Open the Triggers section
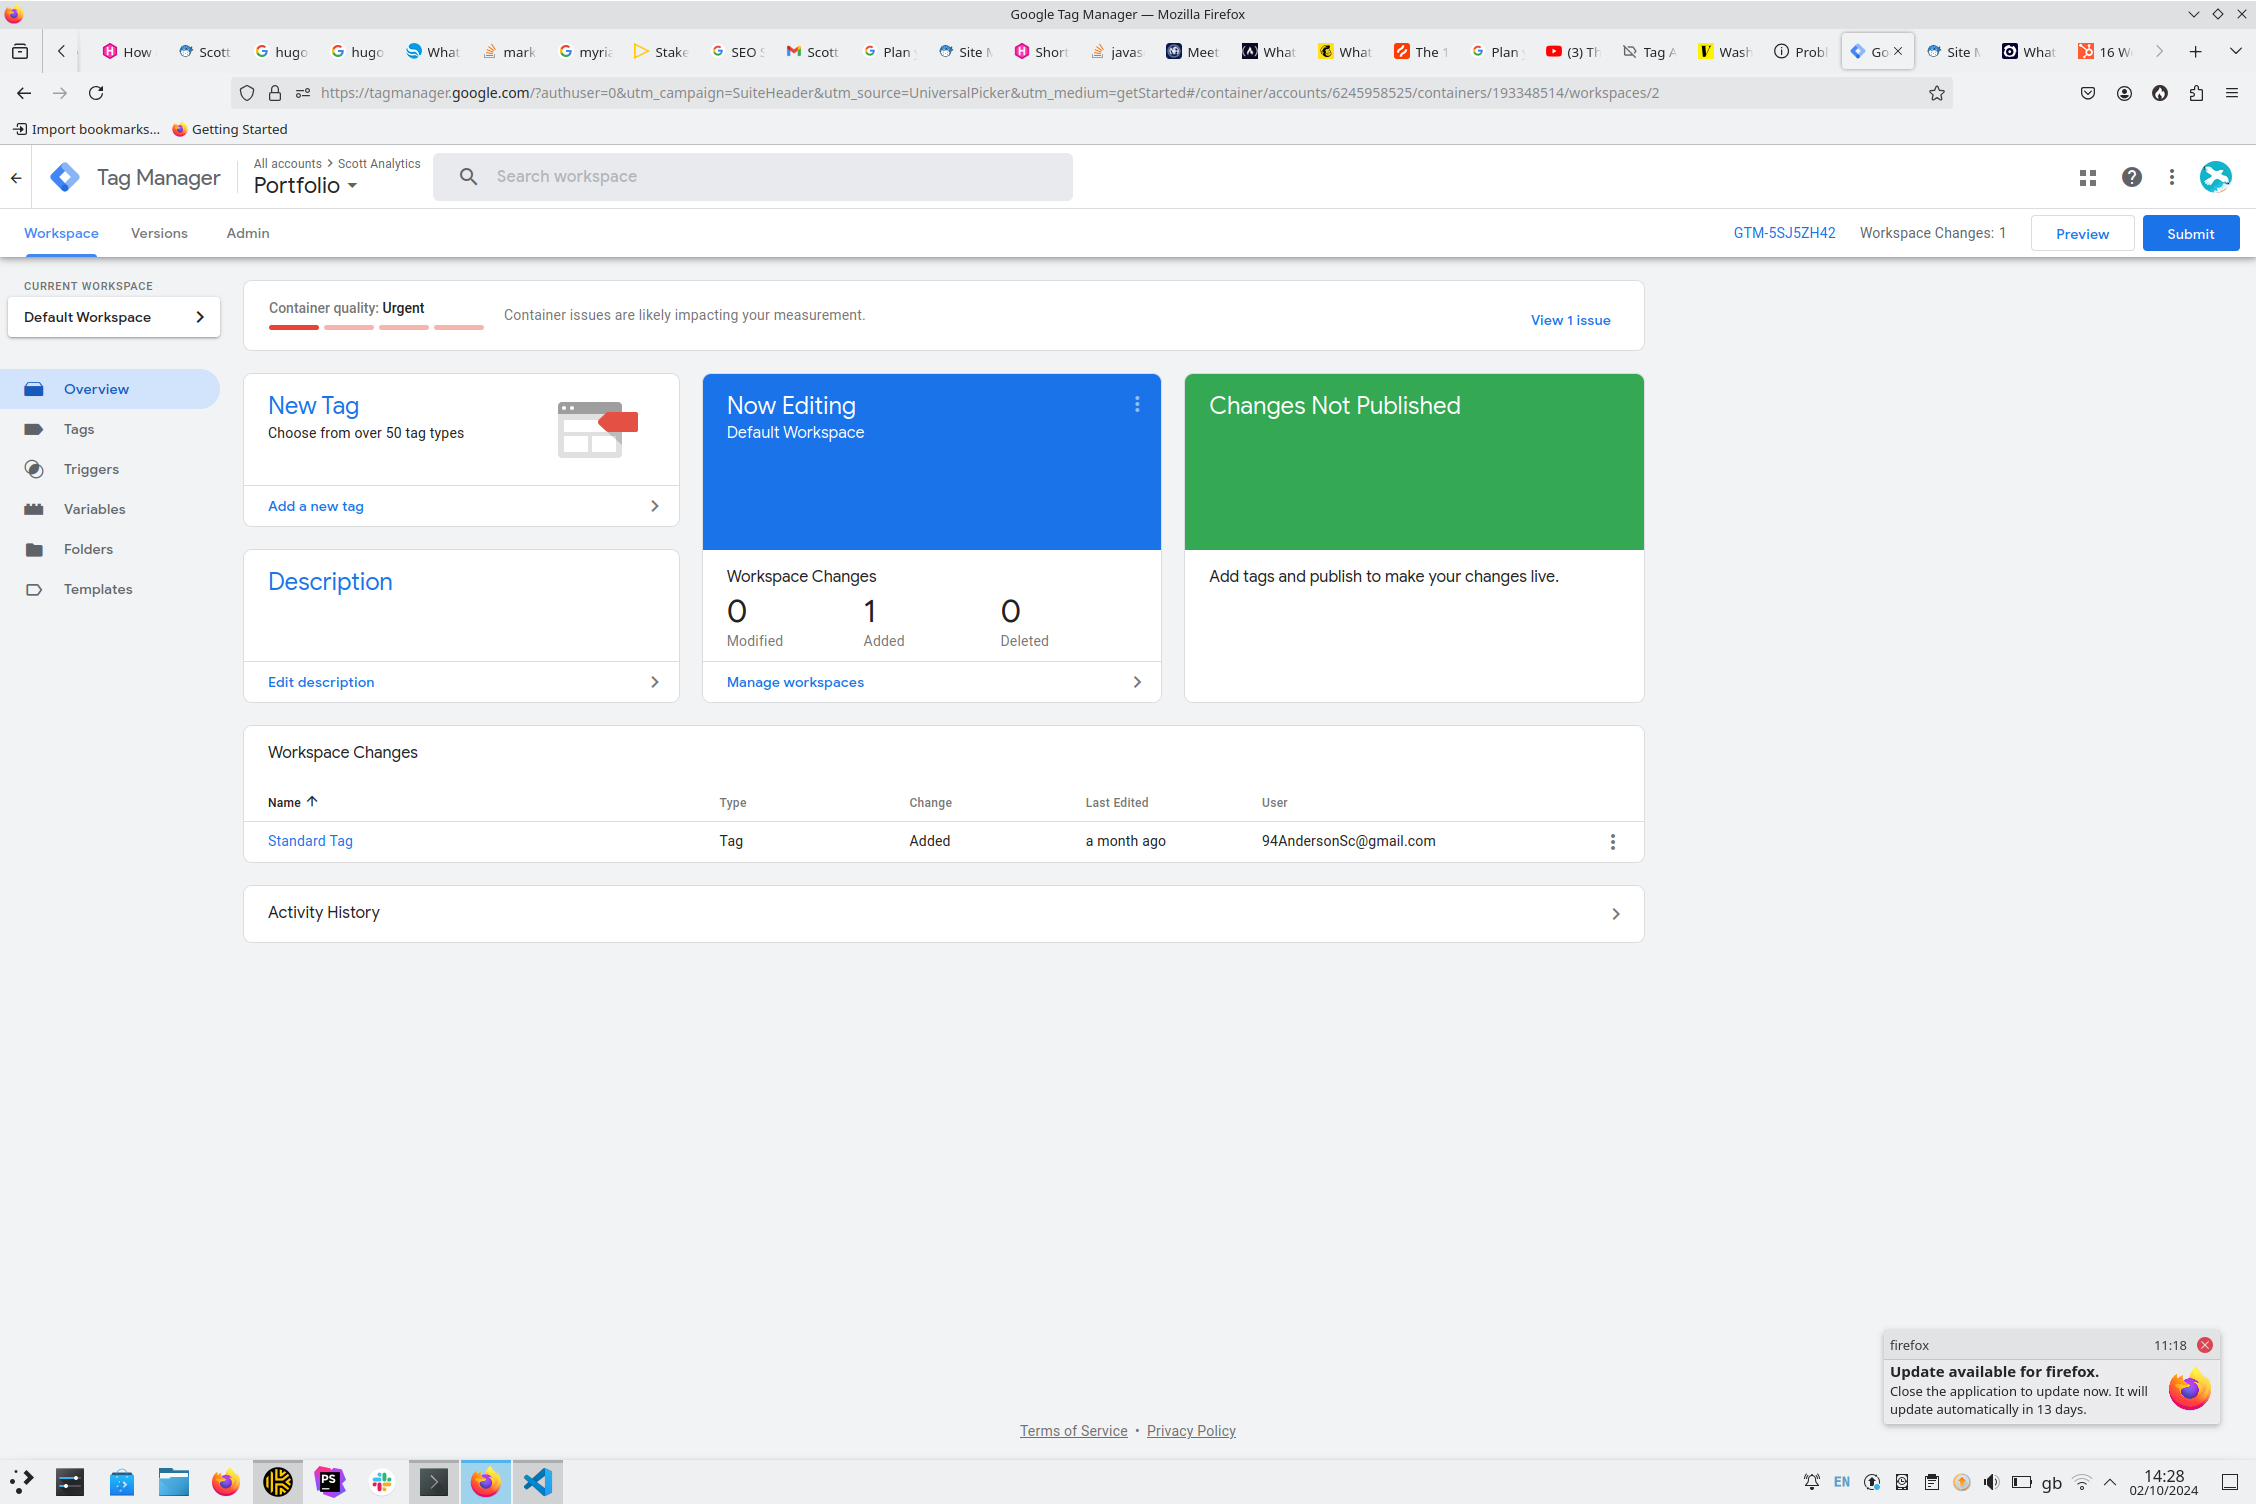 pos(91,469)
